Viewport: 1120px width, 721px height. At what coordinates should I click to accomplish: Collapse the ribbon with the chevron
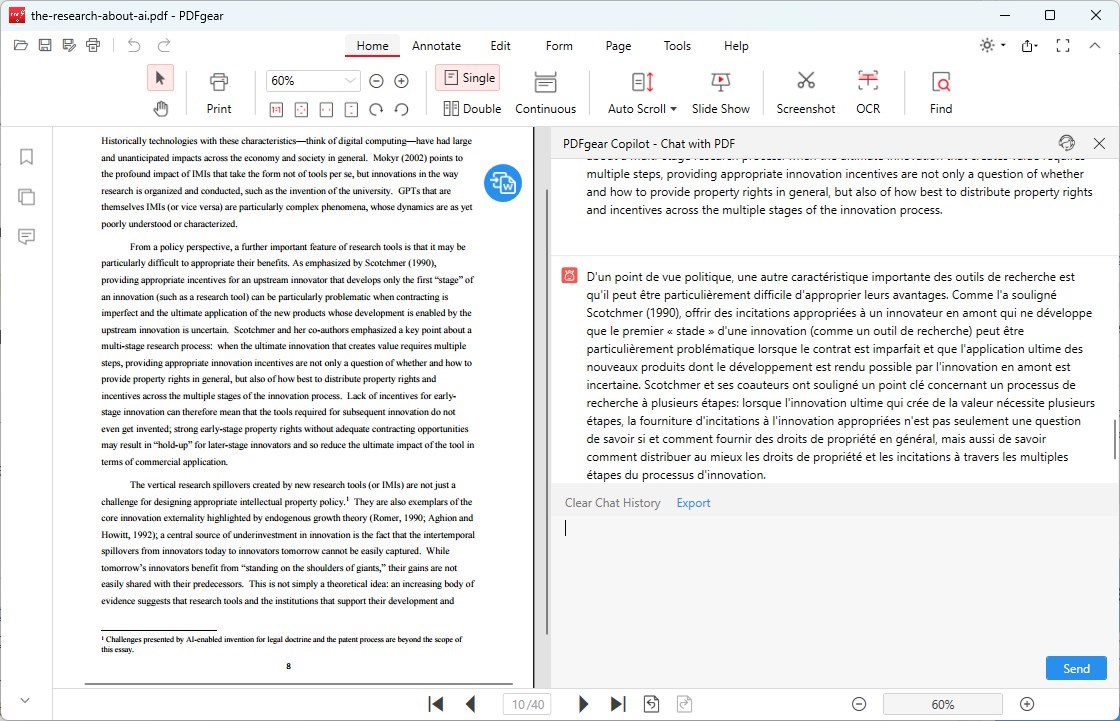pyautogui.click(x=1094, y=46)
